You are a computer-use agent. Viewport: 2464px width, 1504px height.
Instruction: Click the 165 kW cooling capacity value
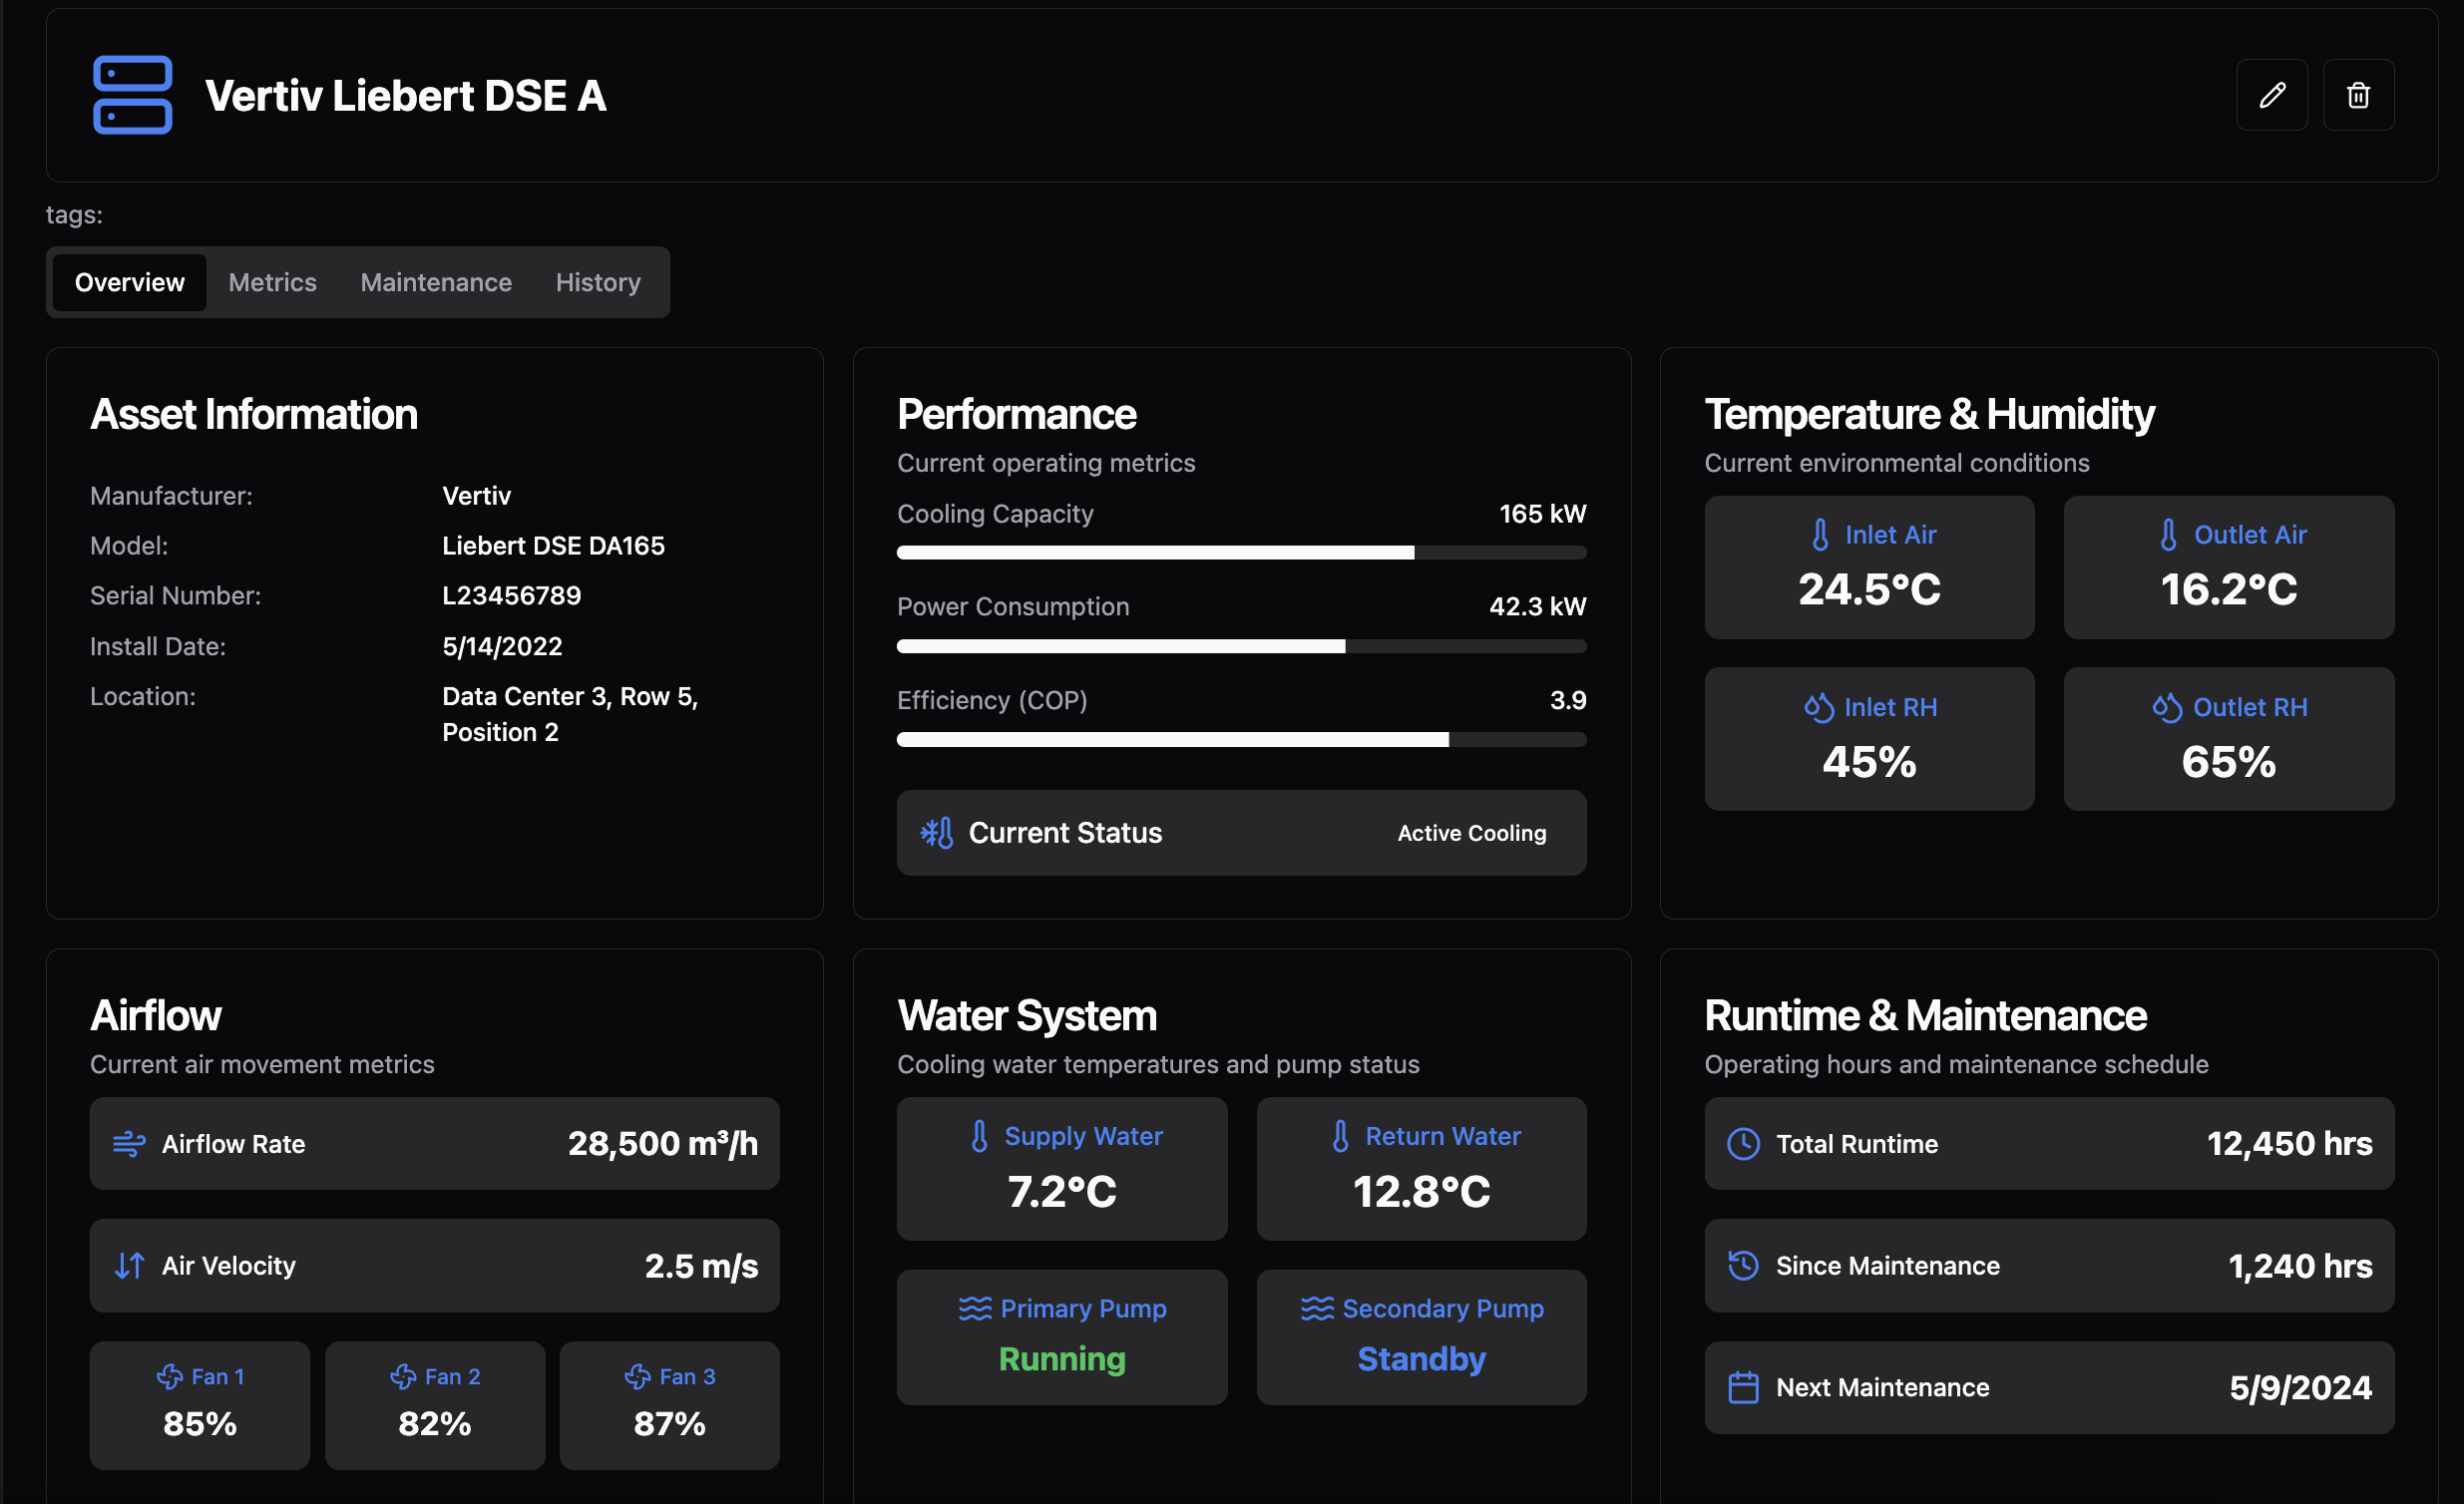coord(1542,514)
